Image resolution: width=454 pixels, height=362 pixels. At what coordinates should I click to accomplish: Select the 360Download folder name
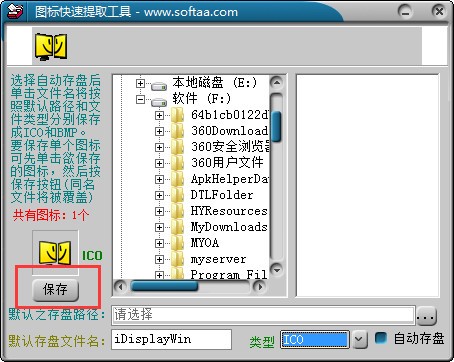tap(229, 131)
